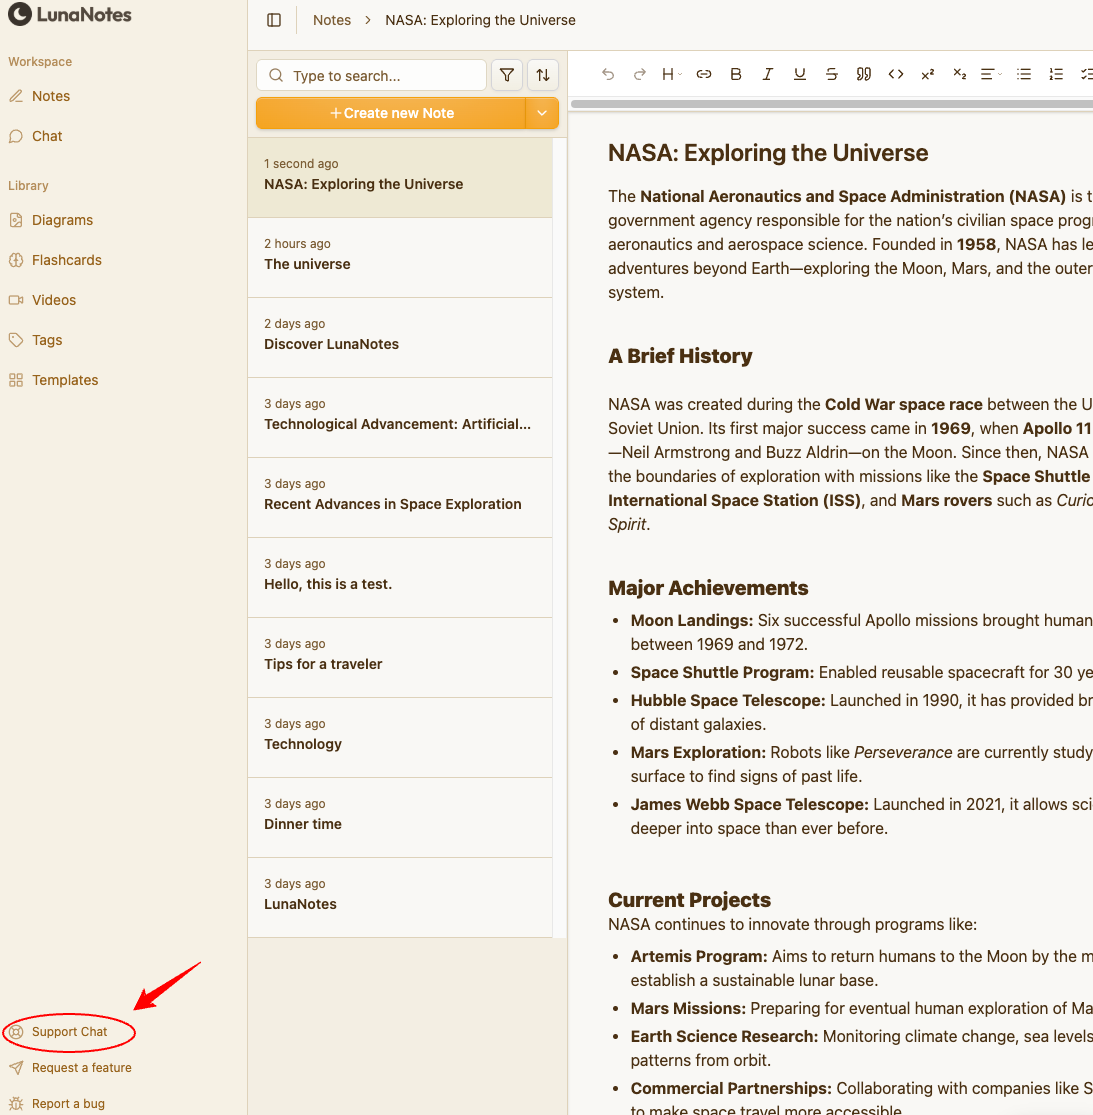The height and width of the screenshot is (1115, 1093).
Task: Open the heading level dropdown
Action: coord(671,74)
